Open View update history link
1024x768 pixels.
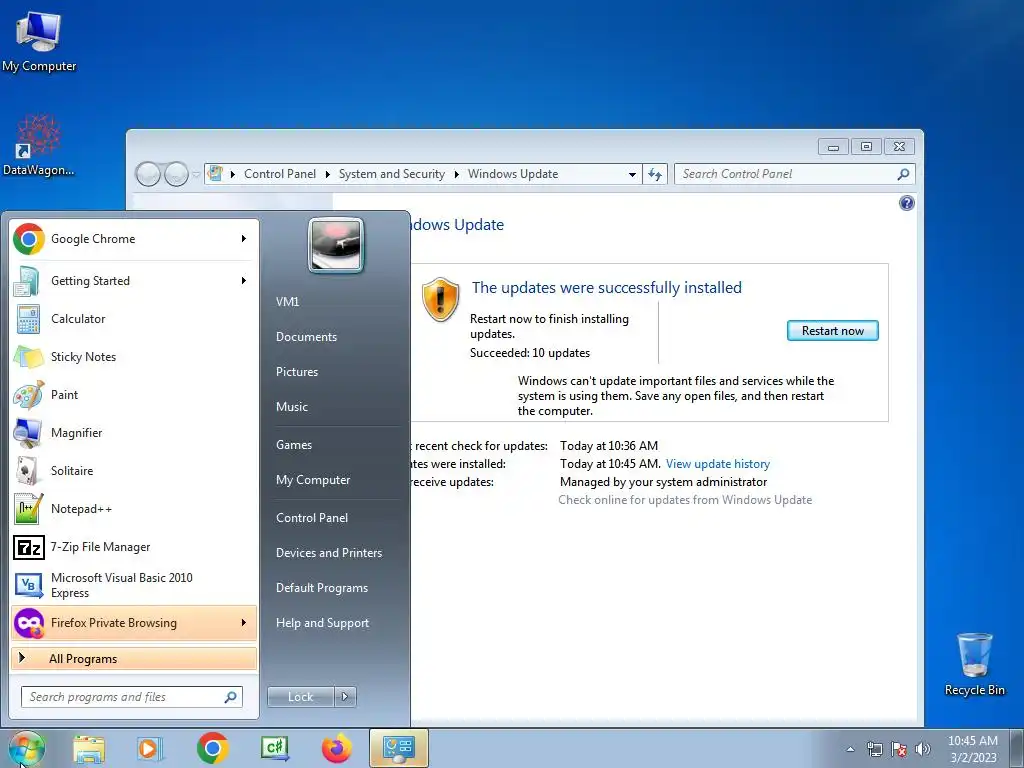pos(718,464)
